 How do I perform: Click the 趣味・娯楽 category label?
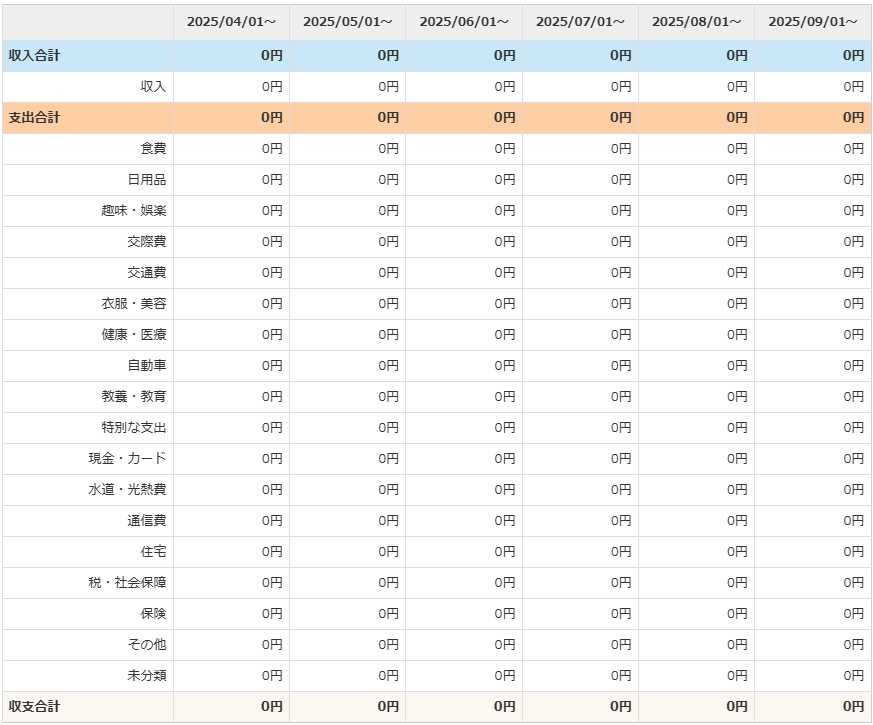[x=134, y=211]
